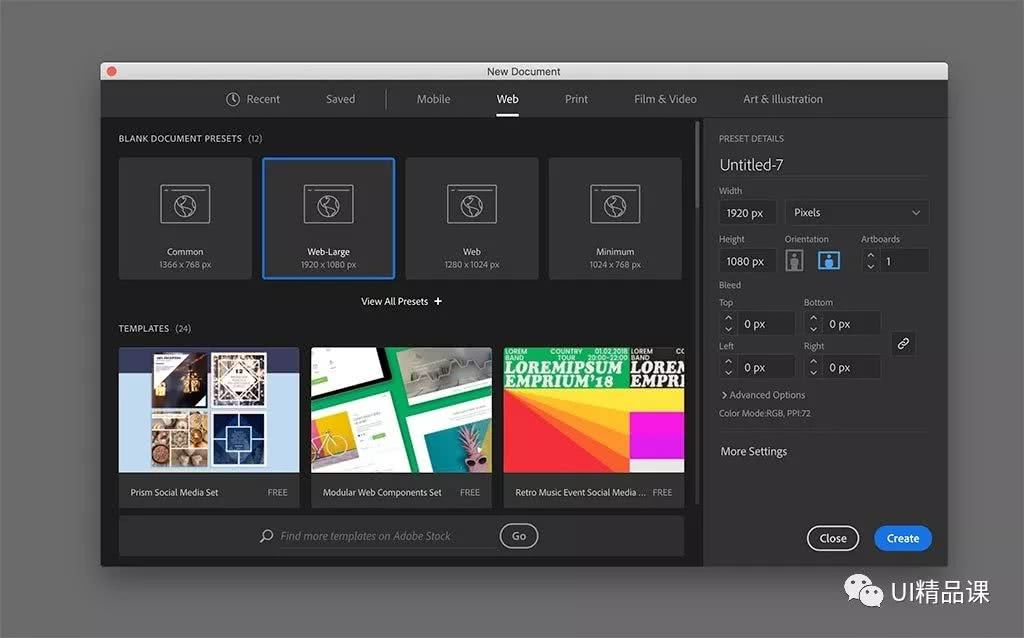Select the Common 1366 x 768 preset icon
This screenshot has height=638, width=1024.
185,204
